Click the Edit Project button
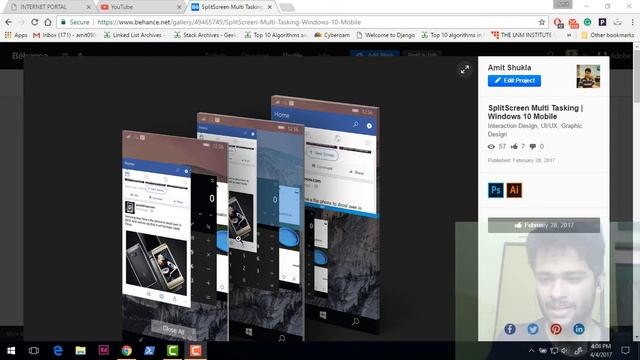 pyautogui.click(x=514, y=80)
